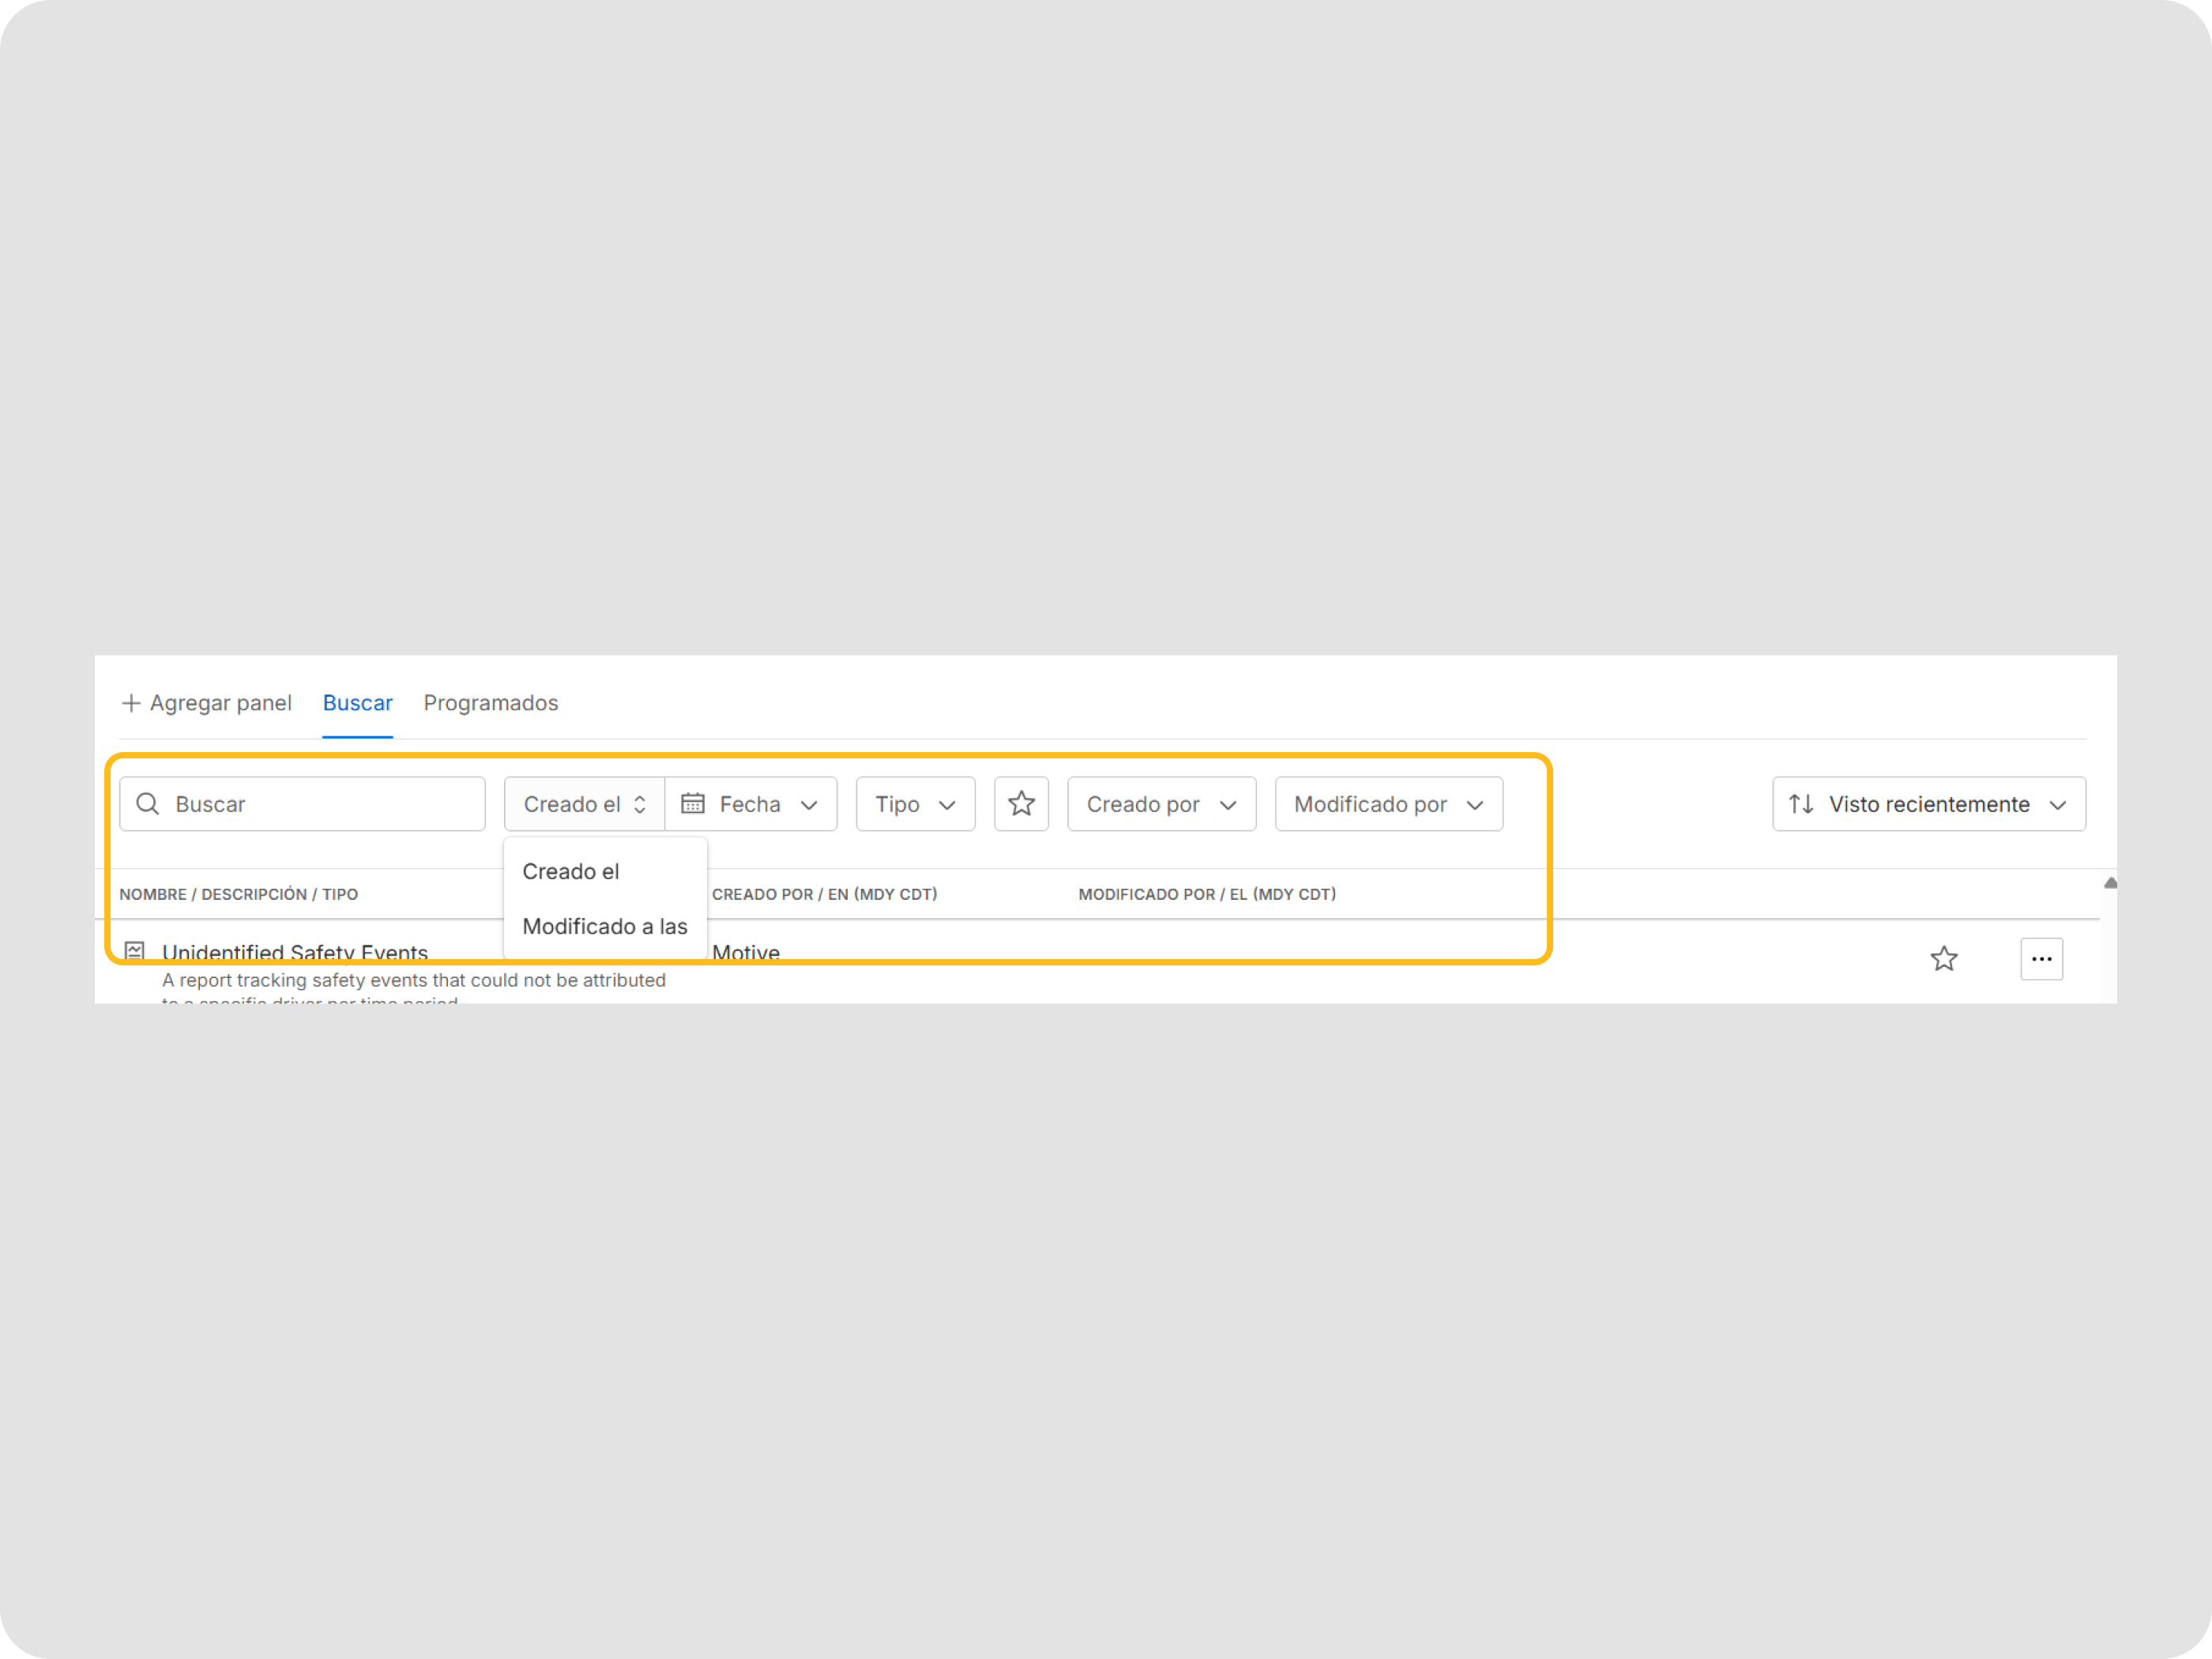This screenshot has width=2212, height=1659.
Task: Click the calendar icon in the Fecha filter
Action: click(x=693, y=804)
